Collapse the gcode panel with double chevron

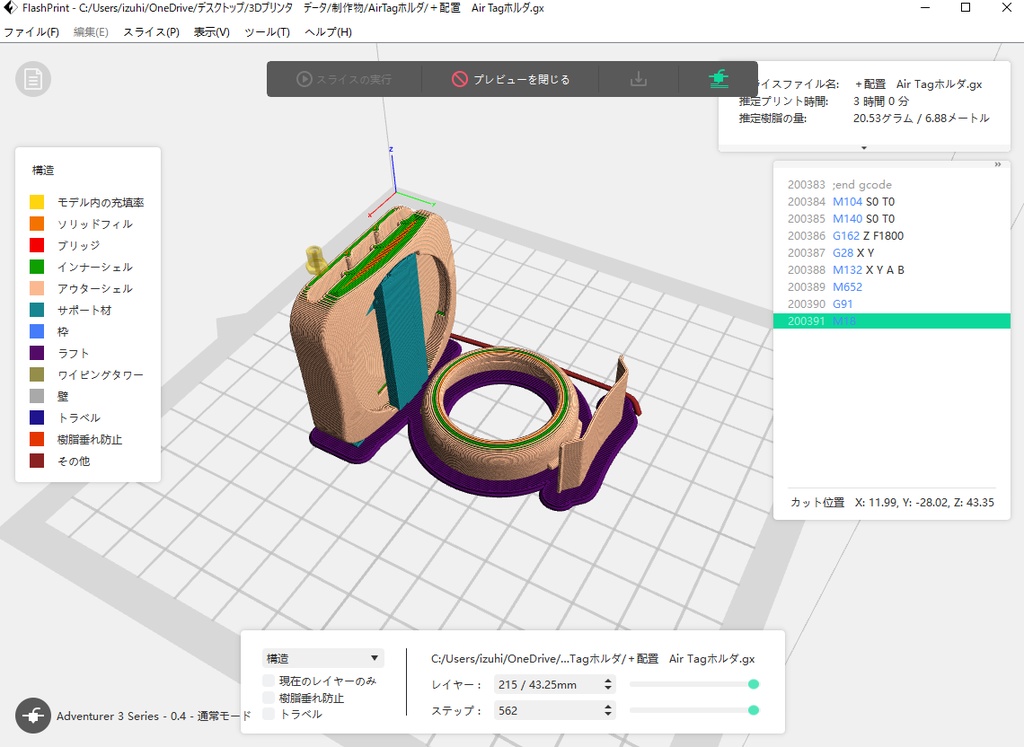(x=997, y=165)
